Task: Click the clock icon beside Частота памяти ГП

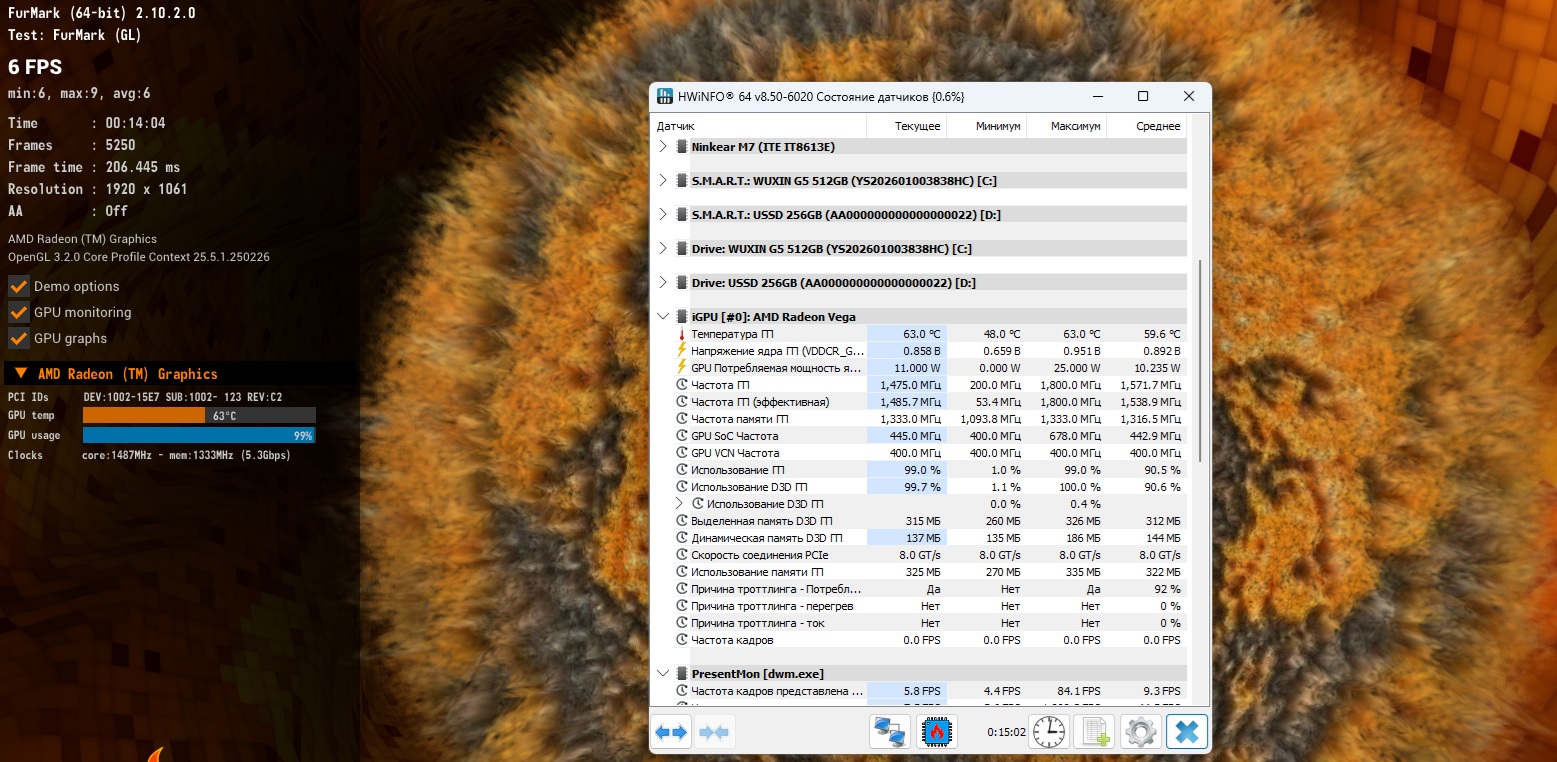Action: point(683,419)
